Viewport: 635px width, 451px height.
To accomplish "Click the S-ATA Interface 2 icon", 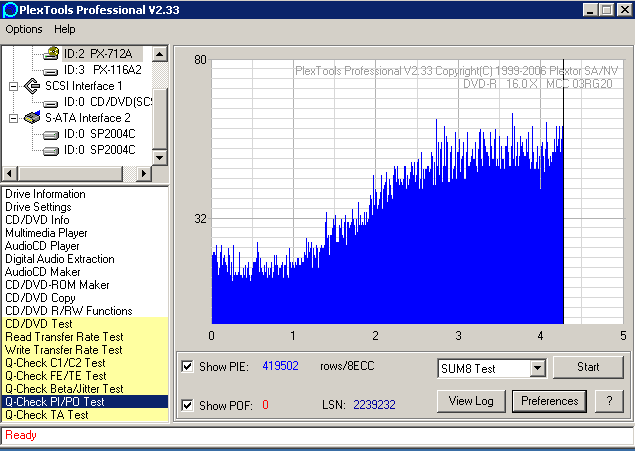I will [32, 117].
